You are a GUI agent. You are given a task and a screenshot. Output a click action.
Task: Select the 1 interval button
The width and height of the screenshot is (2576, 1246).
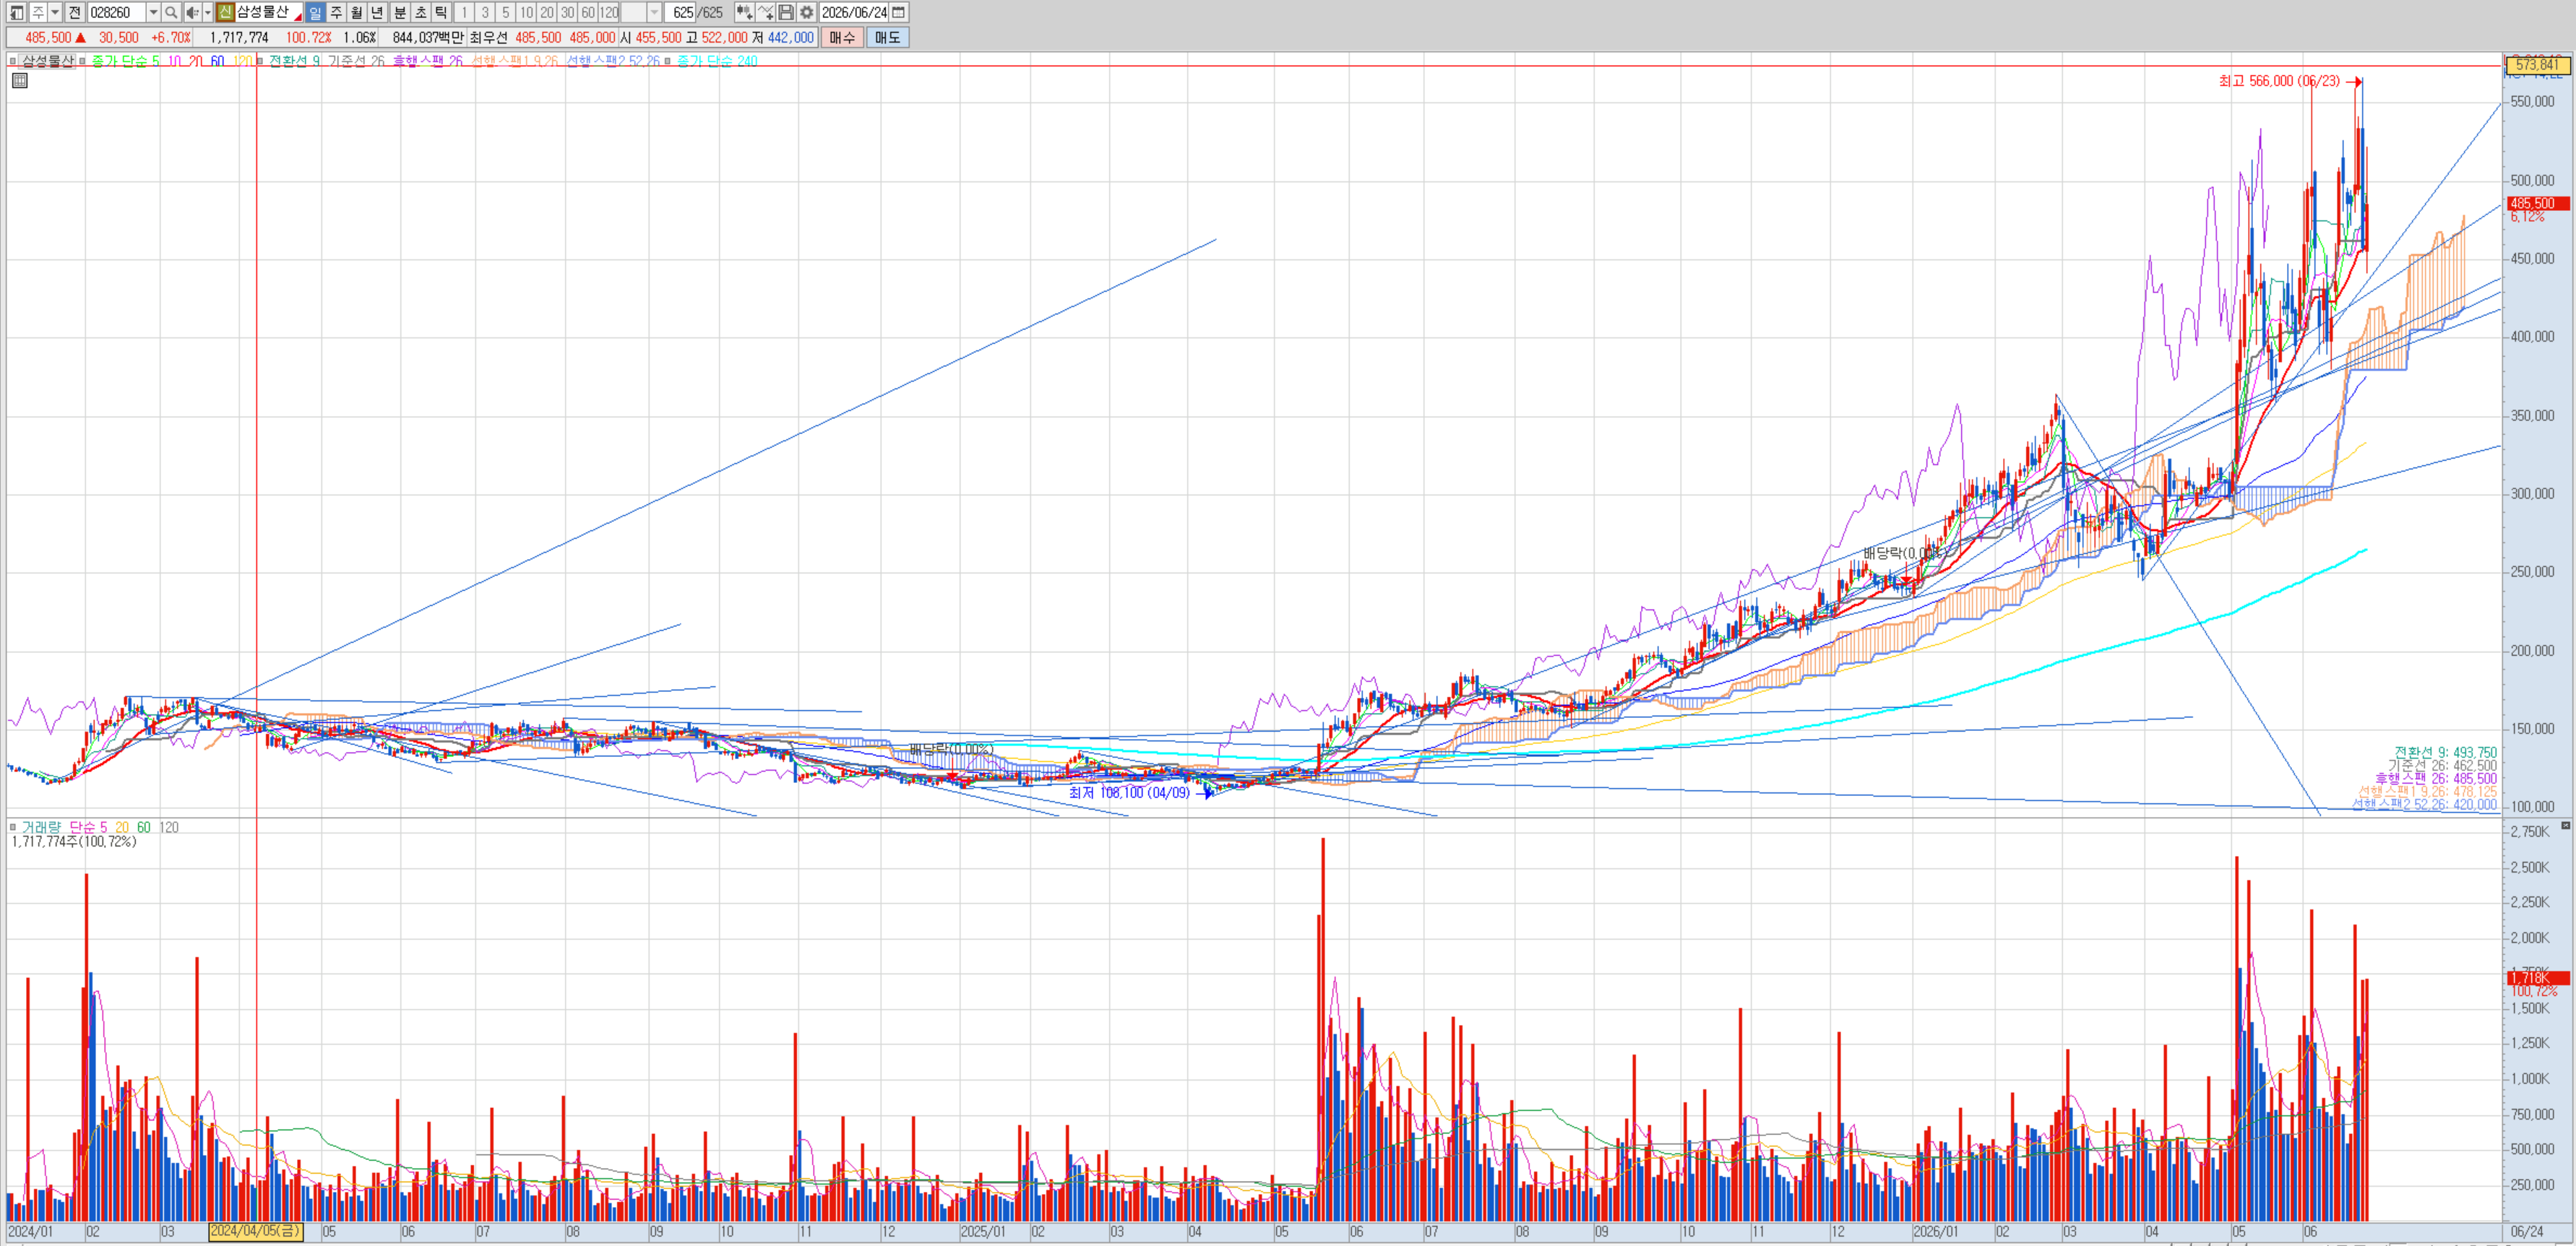point(464,12)
